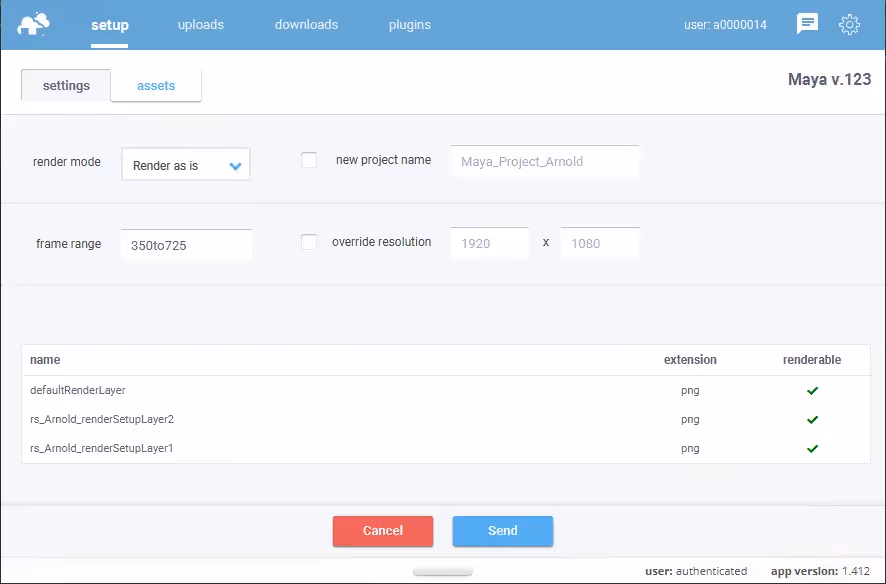This screenshot has height=584, width=886.
Task: Click the frame range input field
Action: [x=186, y=245]
